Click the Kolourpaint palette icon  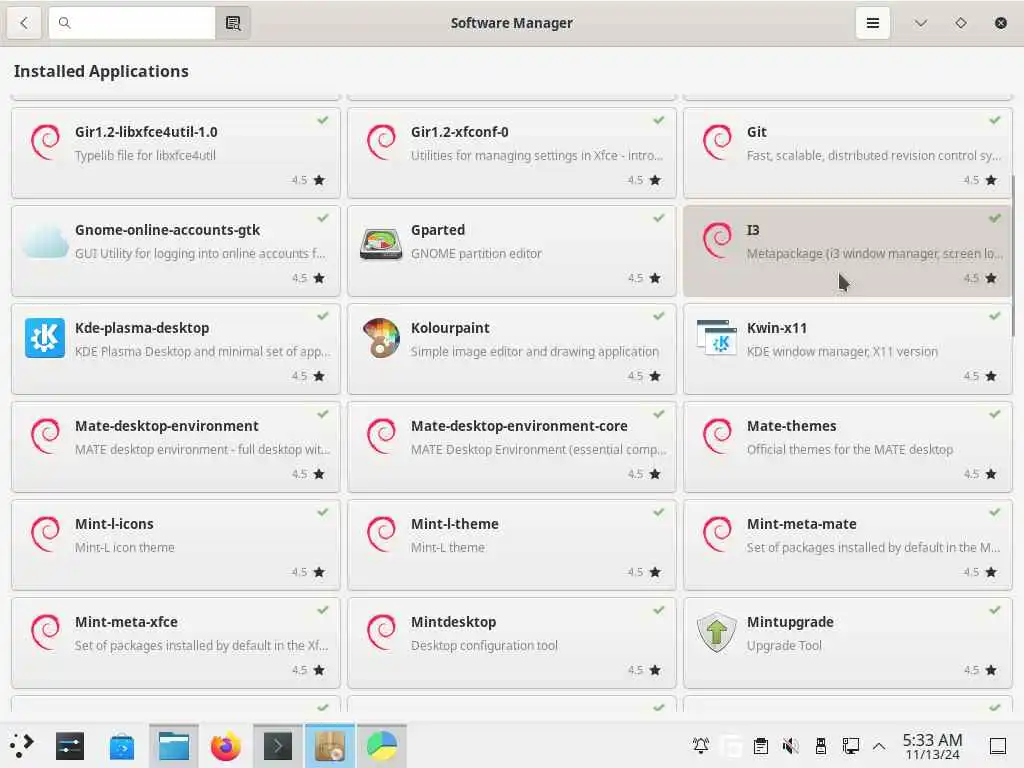381,338
